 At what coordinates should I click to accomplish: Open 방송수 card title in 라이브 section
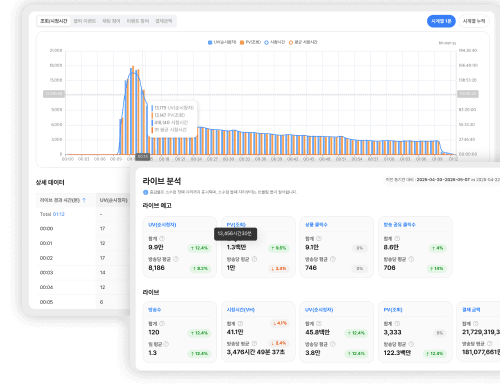click(154, 310)
